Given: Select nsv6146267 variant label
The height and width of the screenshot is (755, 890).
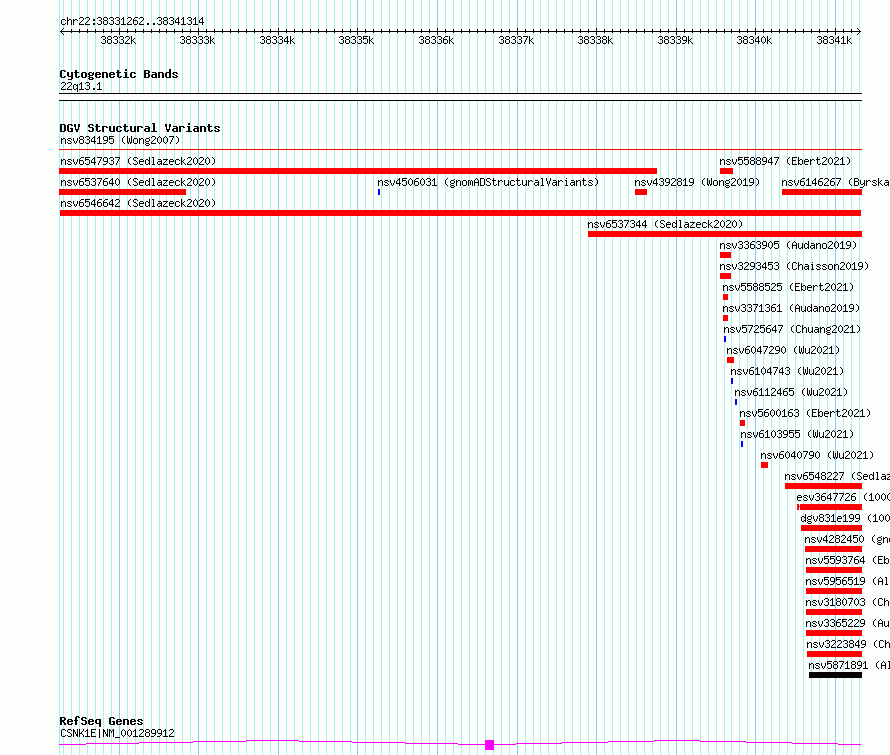Looking at the screenshot, I should point(836,182).
